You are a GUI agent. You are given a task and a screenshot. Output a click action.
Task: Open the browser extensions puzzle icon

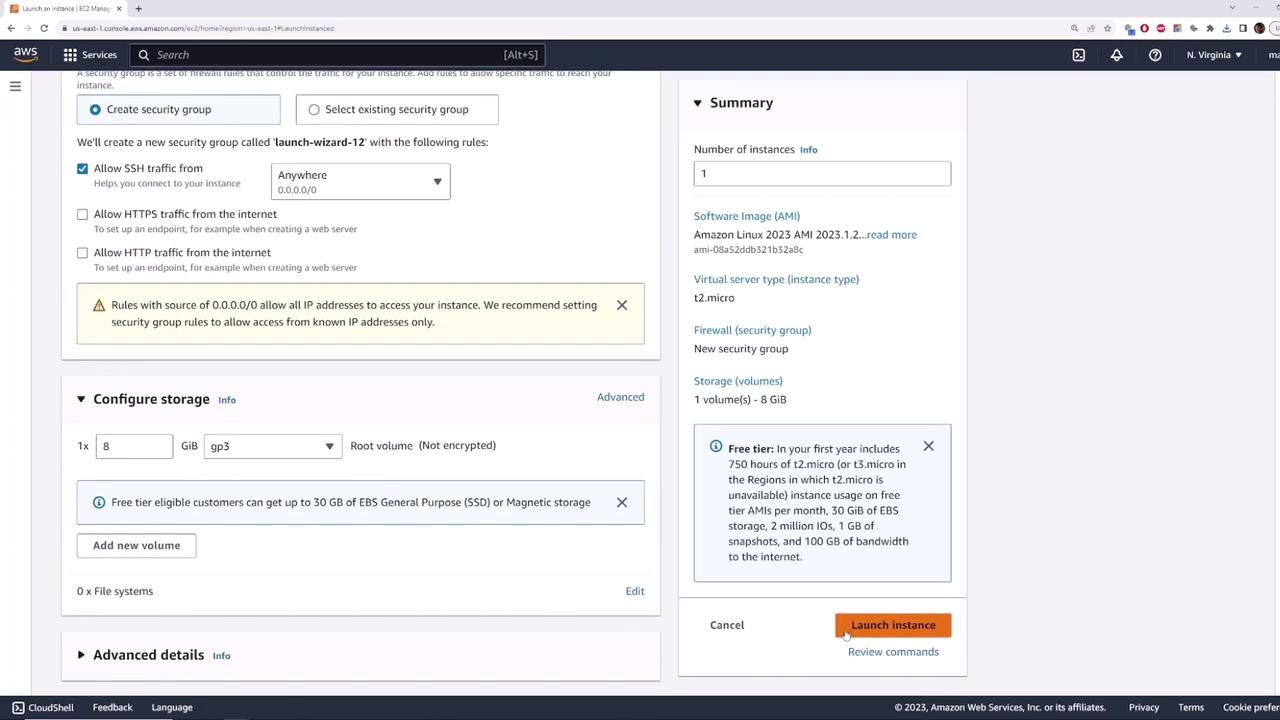1210,28
